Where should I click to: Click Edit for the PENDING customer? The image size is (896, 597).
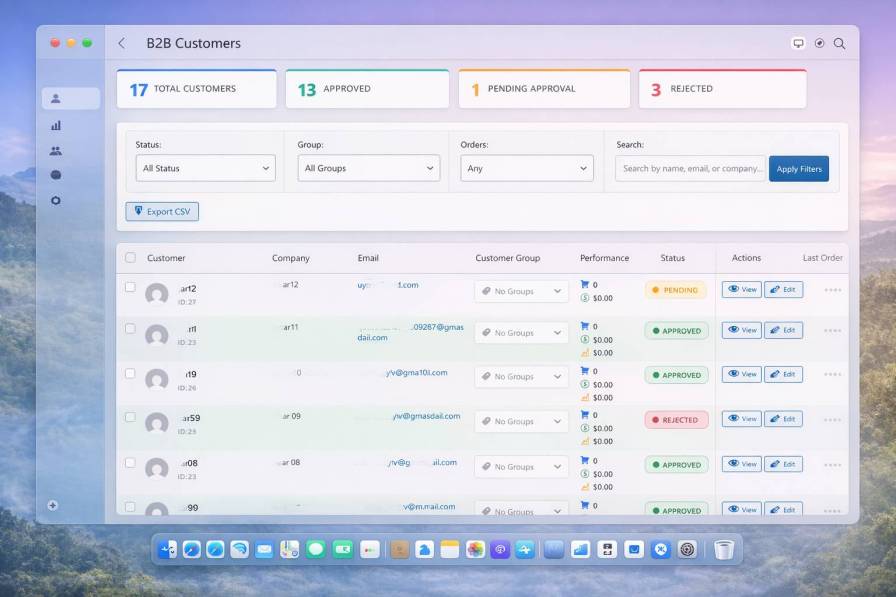783,290
